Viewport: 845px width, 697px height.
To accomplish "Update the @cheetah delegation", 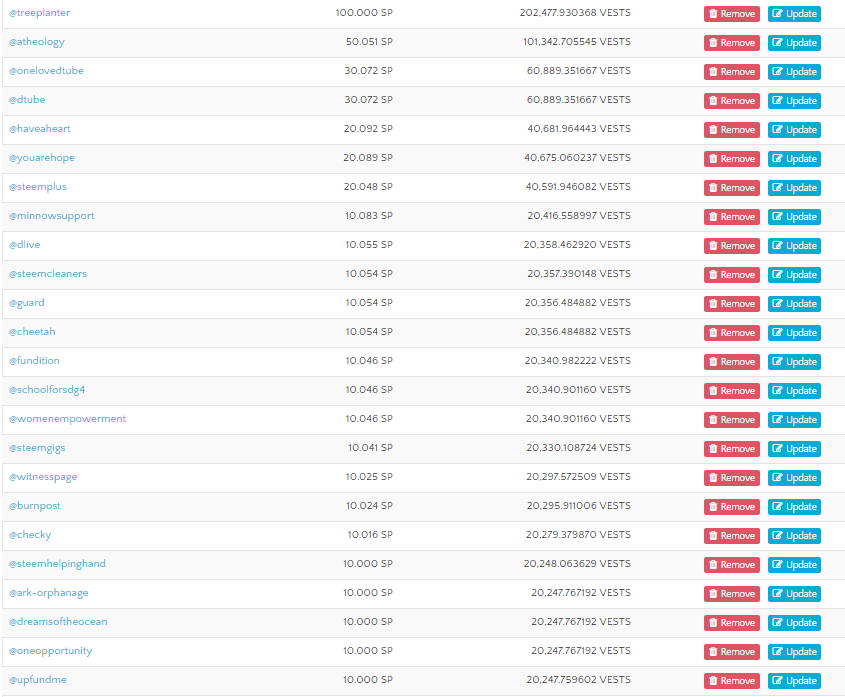I will [x=794, y=333].
